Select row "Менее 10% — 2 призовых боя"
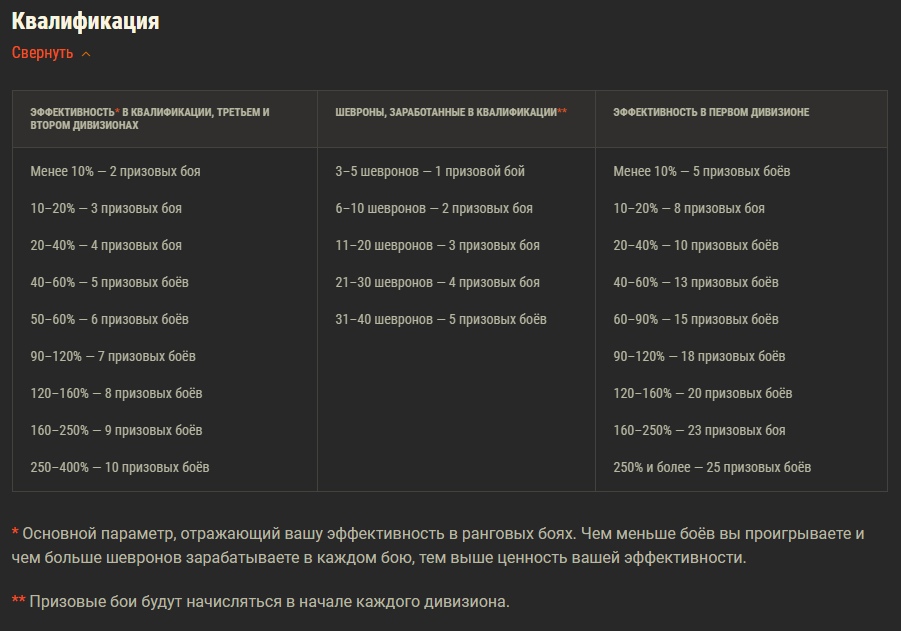 click(x=115, y=171)
